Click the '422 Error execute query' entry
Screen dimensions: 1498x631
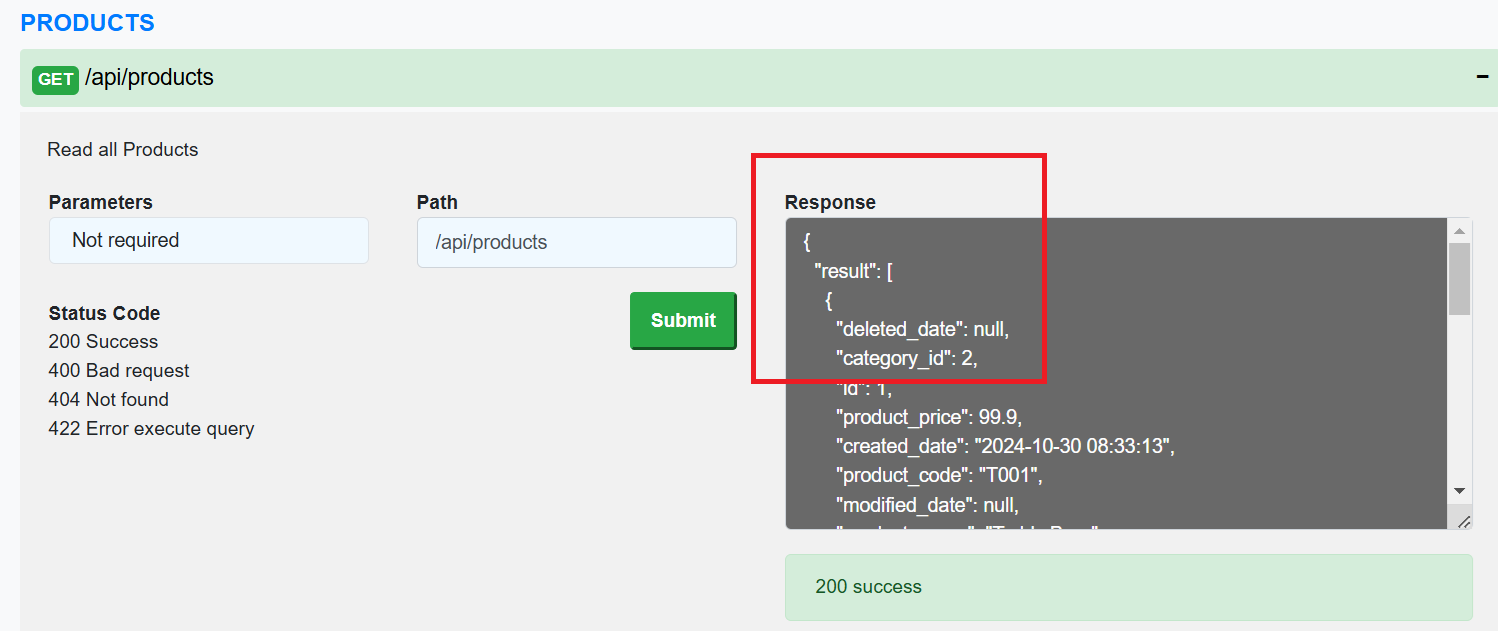151,429
